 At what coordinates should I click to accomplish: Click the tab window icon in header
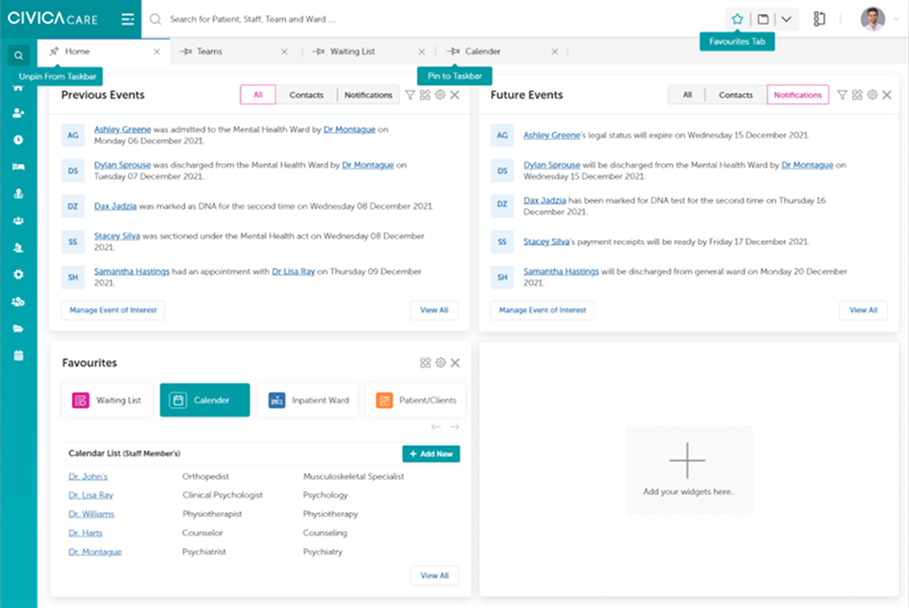coord(763,19)
